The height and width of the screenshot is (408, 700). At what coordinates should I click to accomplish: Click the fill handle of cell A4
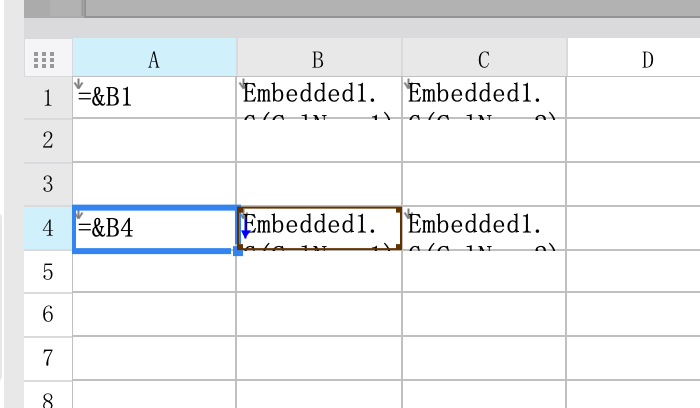point(237,250)
